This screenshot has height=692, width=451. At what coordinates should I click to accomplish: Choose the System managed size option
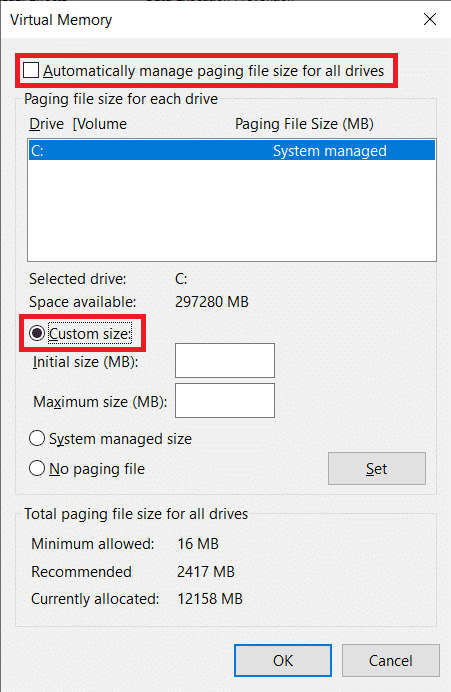click(37, 439)
